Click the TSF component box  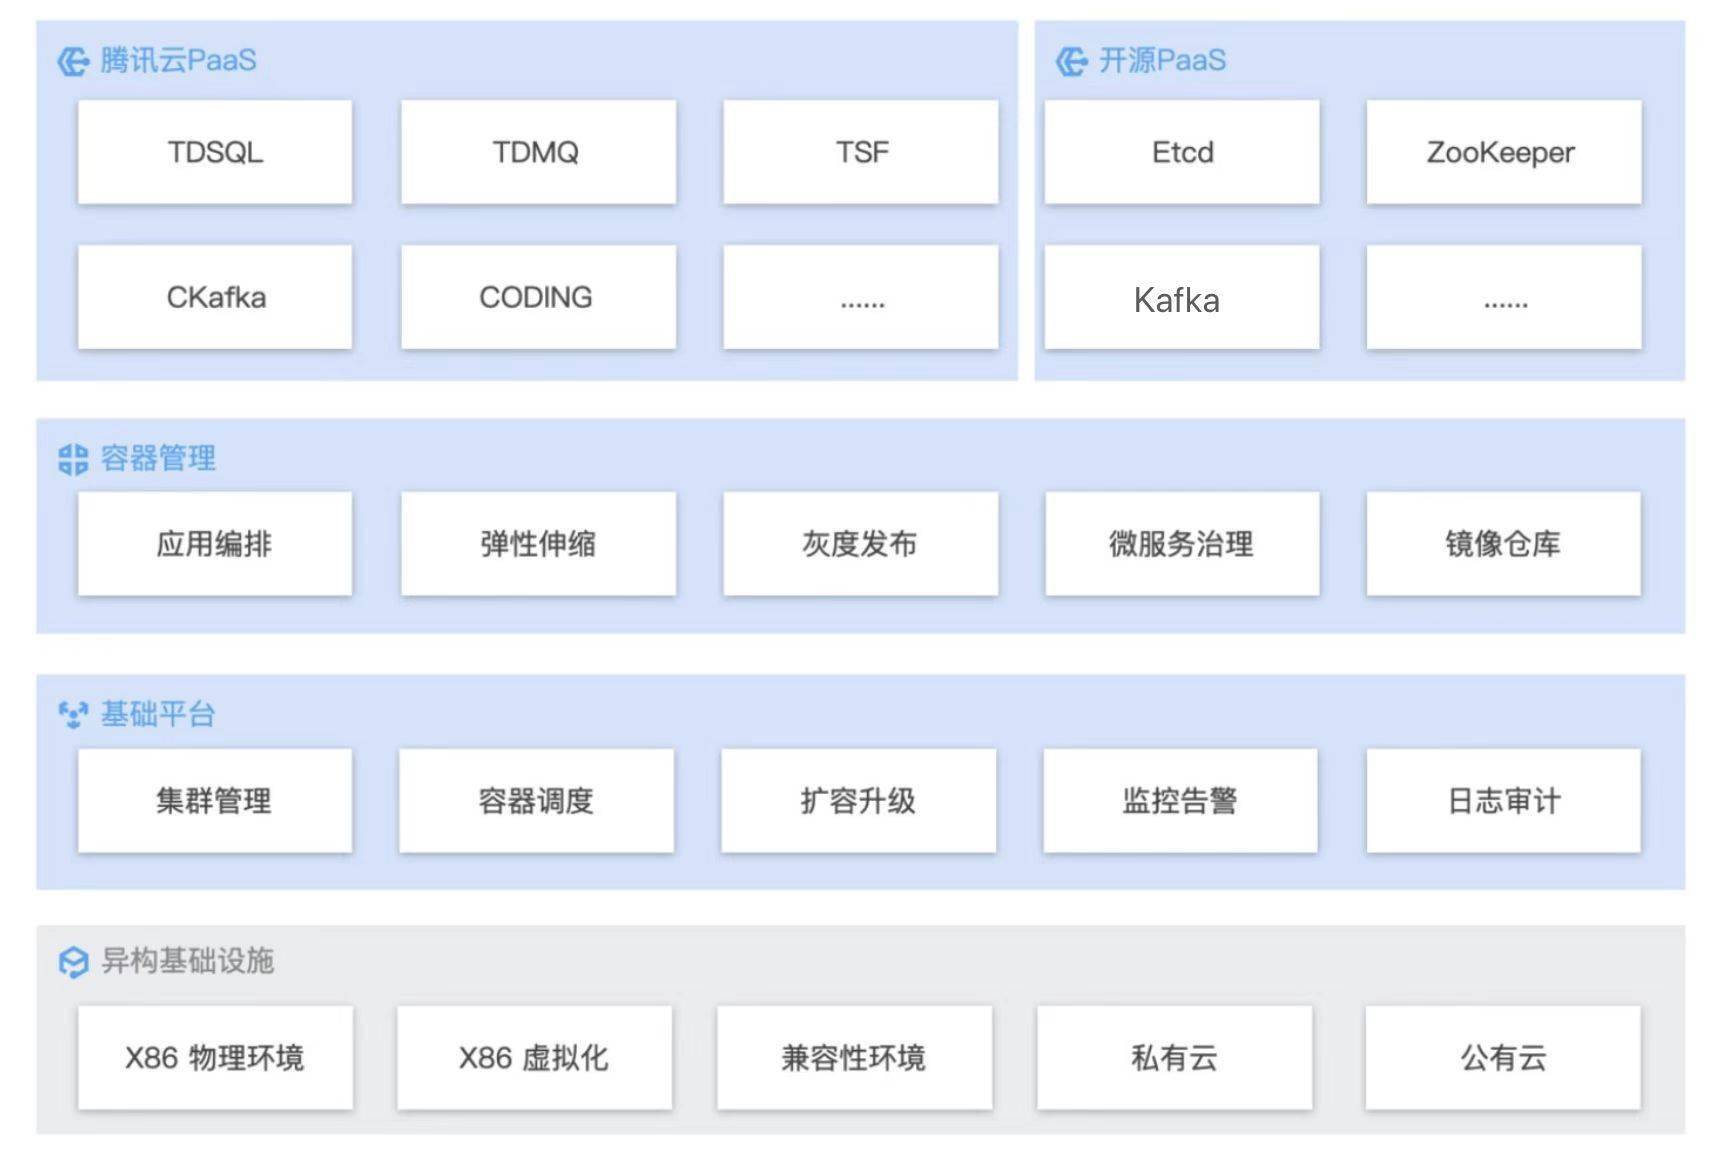(860, 152)
